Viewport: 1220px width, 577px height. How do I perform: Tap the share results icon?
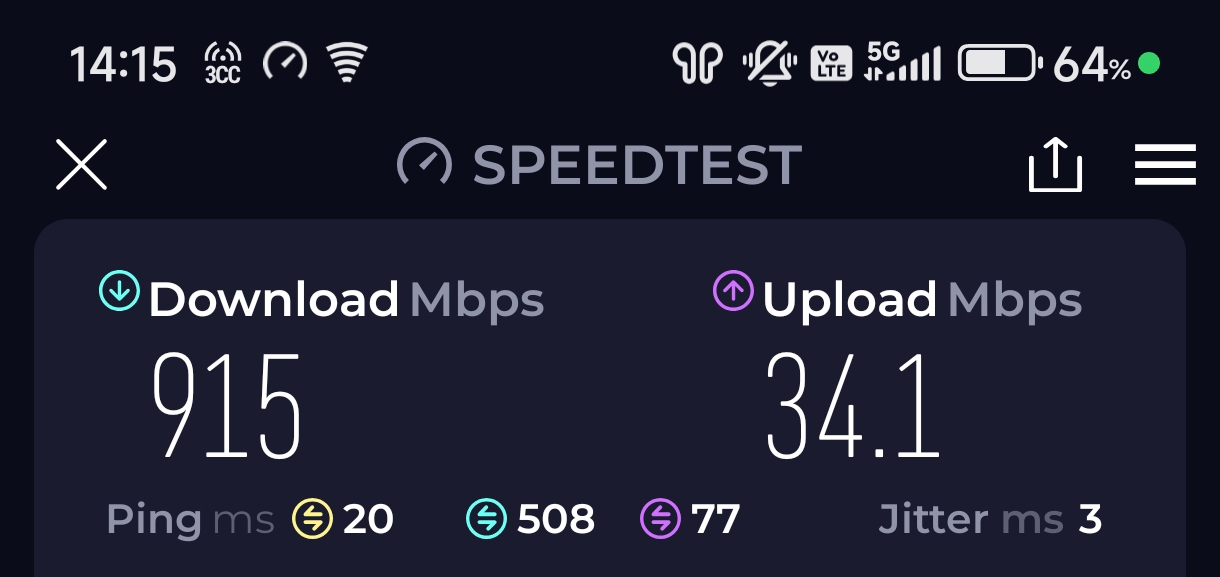tap(1056, 165)
